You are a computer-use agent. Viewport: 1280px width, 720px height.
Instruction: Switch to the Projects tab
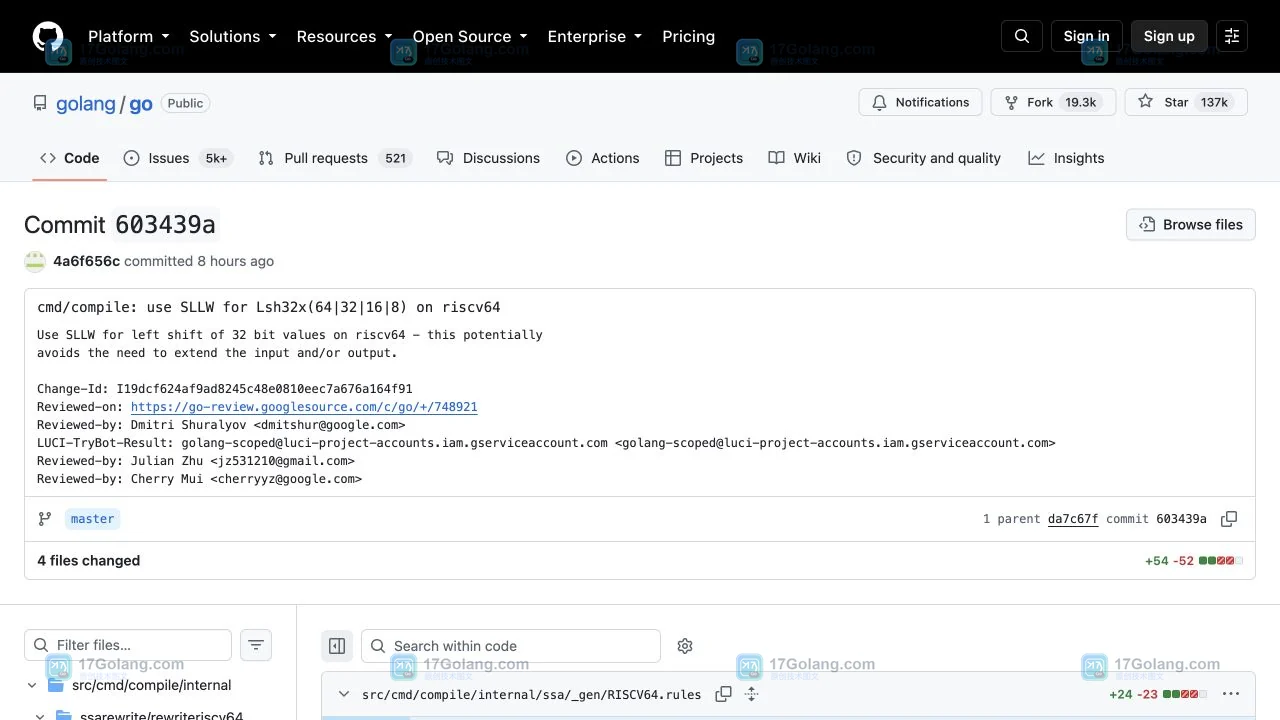pos(704,158)
